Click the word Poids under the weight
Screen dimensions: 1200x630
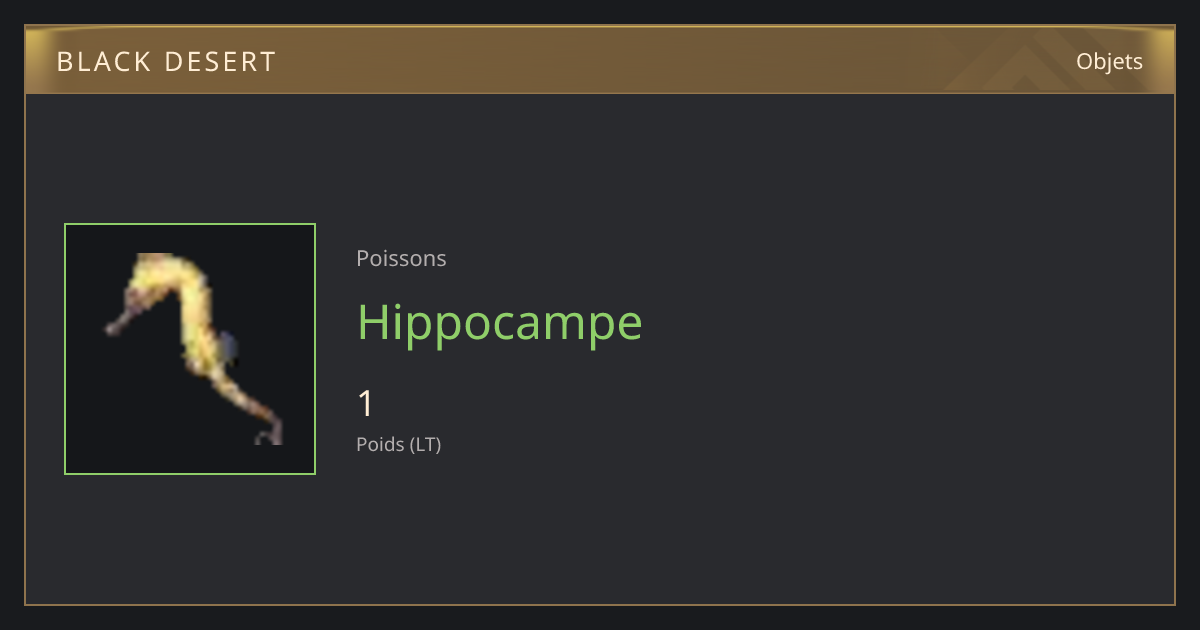click(380, 444)
